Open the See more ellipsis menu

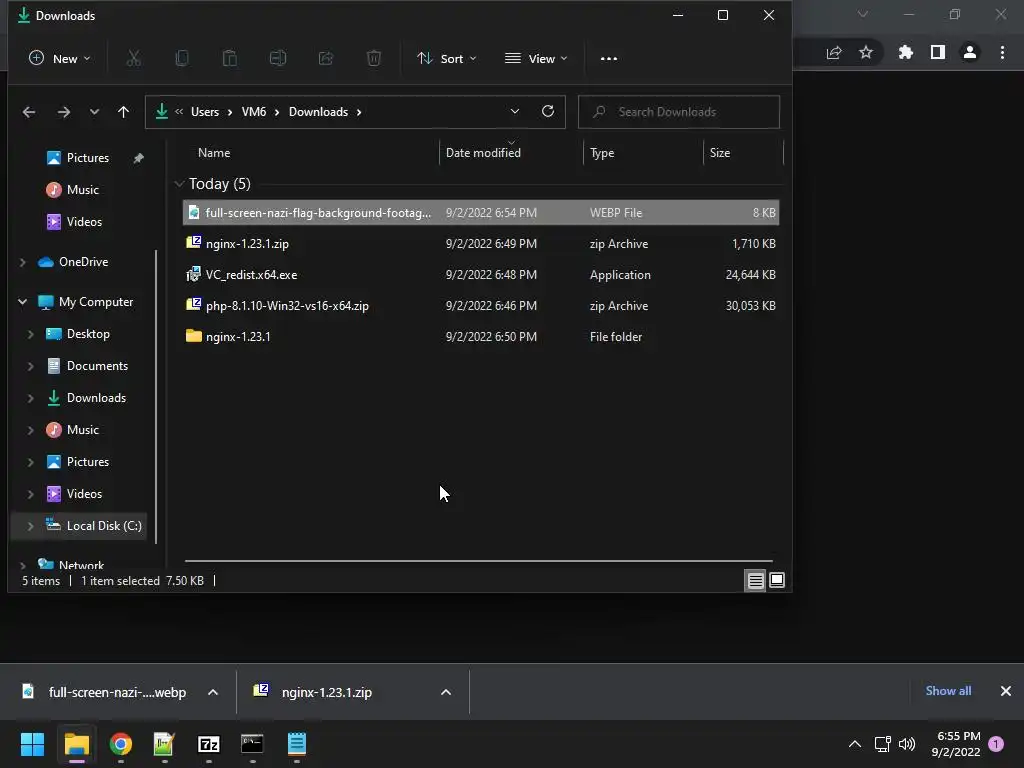click(x=609, y=59)
